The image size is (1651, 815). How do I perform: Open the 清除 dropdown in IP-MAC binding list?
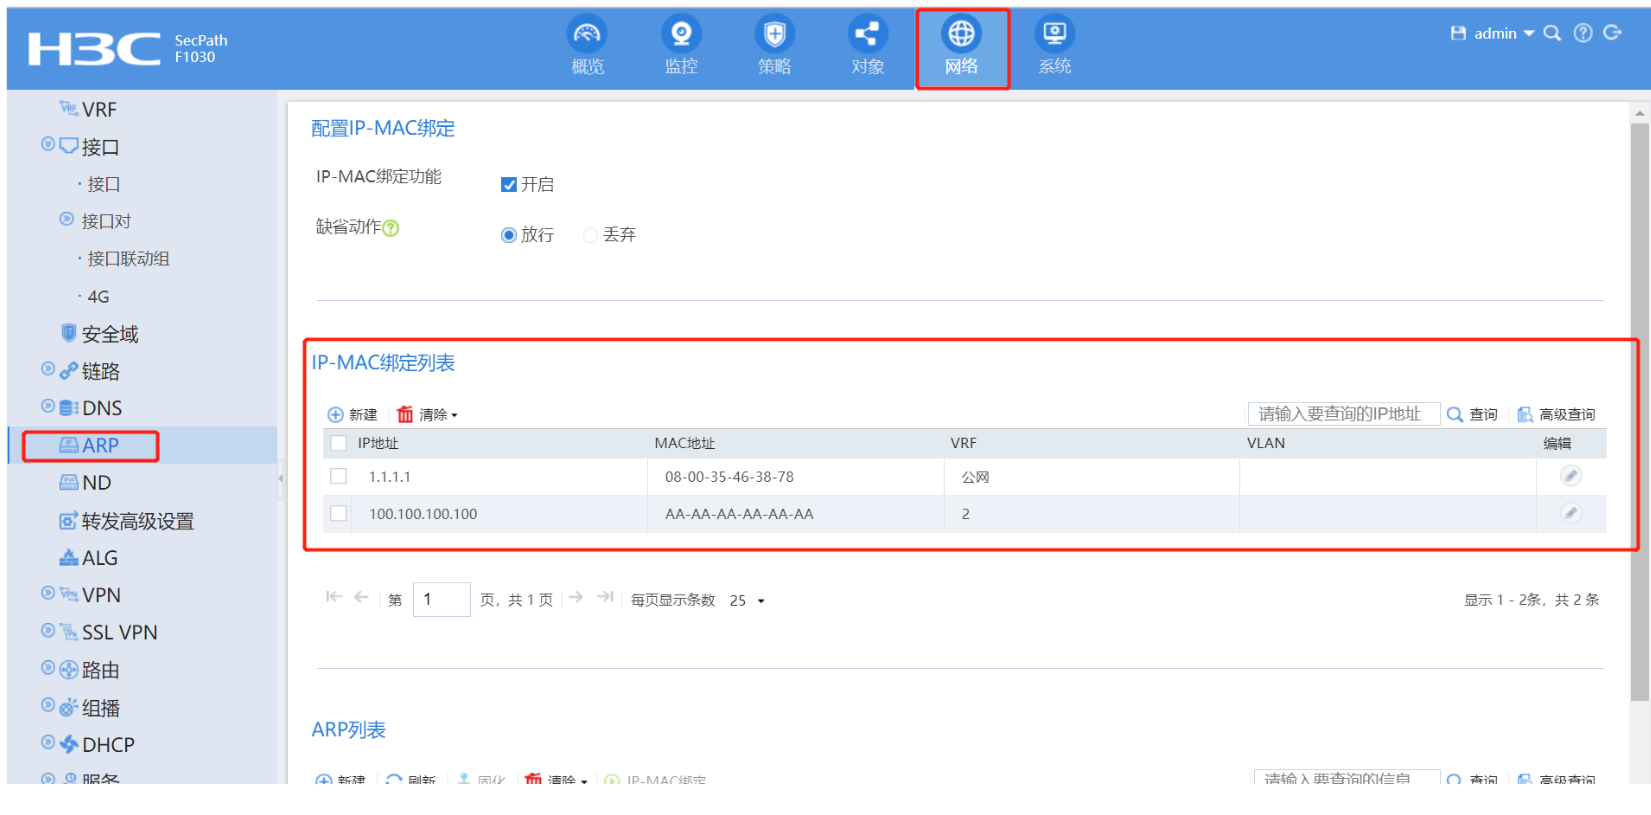click(428, 414)
